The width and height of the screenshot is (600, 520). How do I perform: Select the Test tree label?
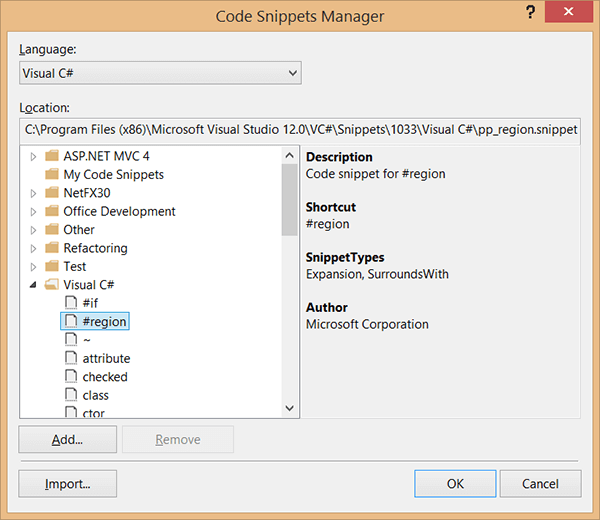tap(75, 266)
